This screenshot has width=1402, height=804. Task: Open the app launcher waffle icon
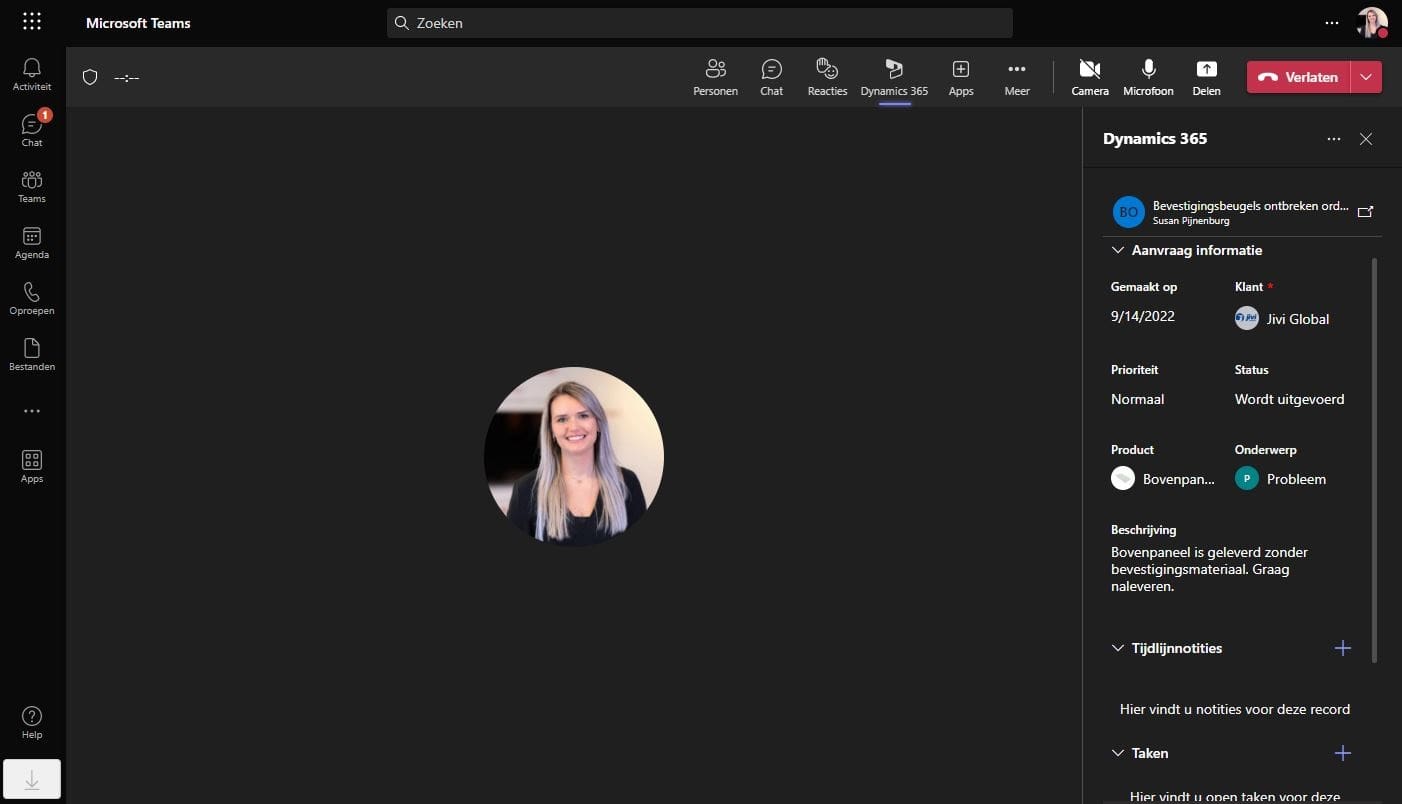[x=32, y=22]
